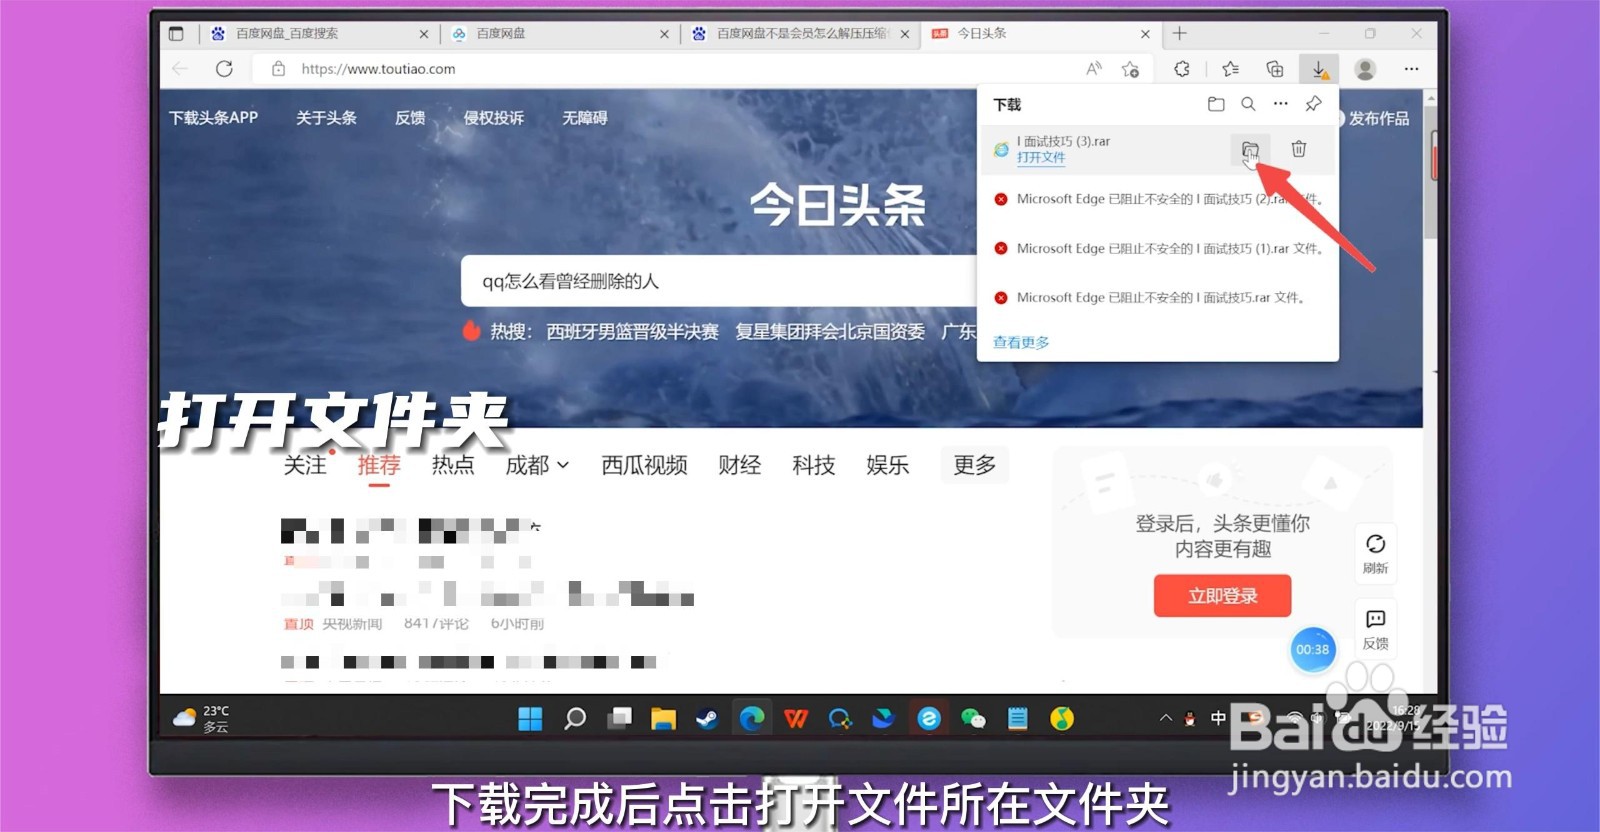The width and height of the screenshot is (1600, 832).
Task: Open Edge settings and more menu
Action: (x=1411, y=69)
